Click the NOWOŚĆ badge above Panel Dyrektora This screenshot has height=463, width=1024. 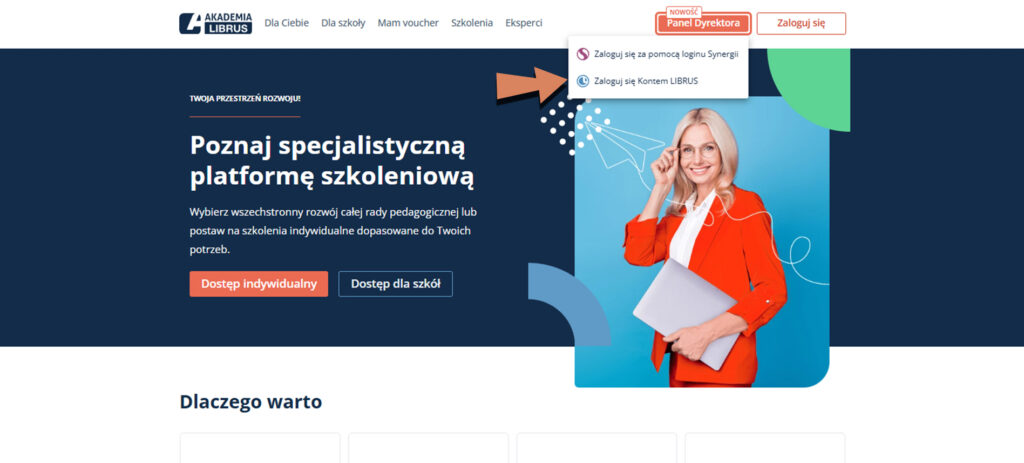(684, 12)
